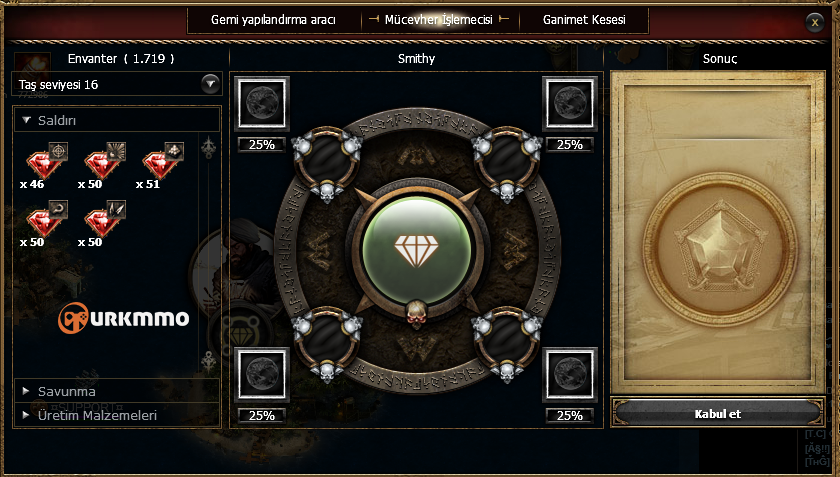Click the bottom-right empty stone slot box
840x477 pixels.
pos(570,375)
